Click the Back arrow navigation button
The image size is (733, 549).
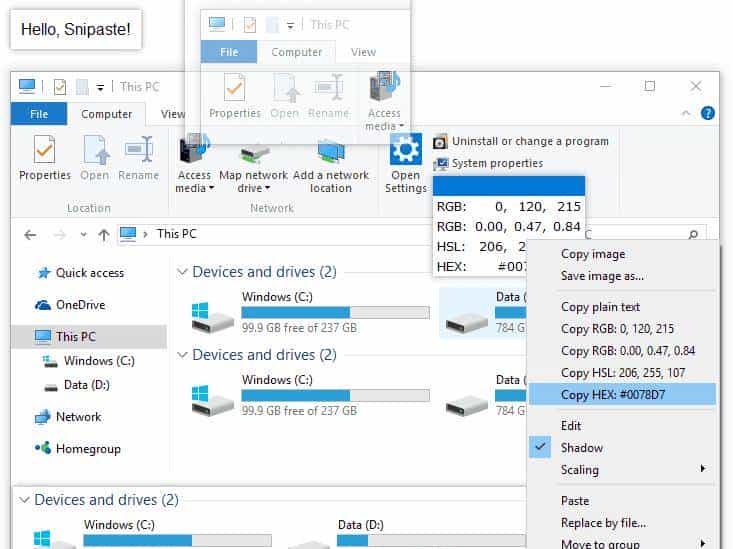[30, 235]
